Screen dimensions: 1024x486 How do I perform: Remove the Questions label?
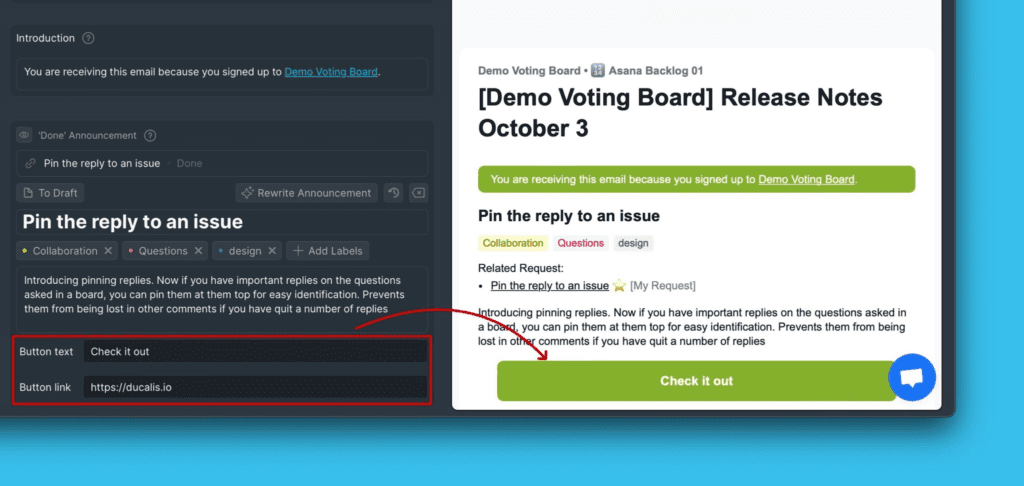[198, 251]
